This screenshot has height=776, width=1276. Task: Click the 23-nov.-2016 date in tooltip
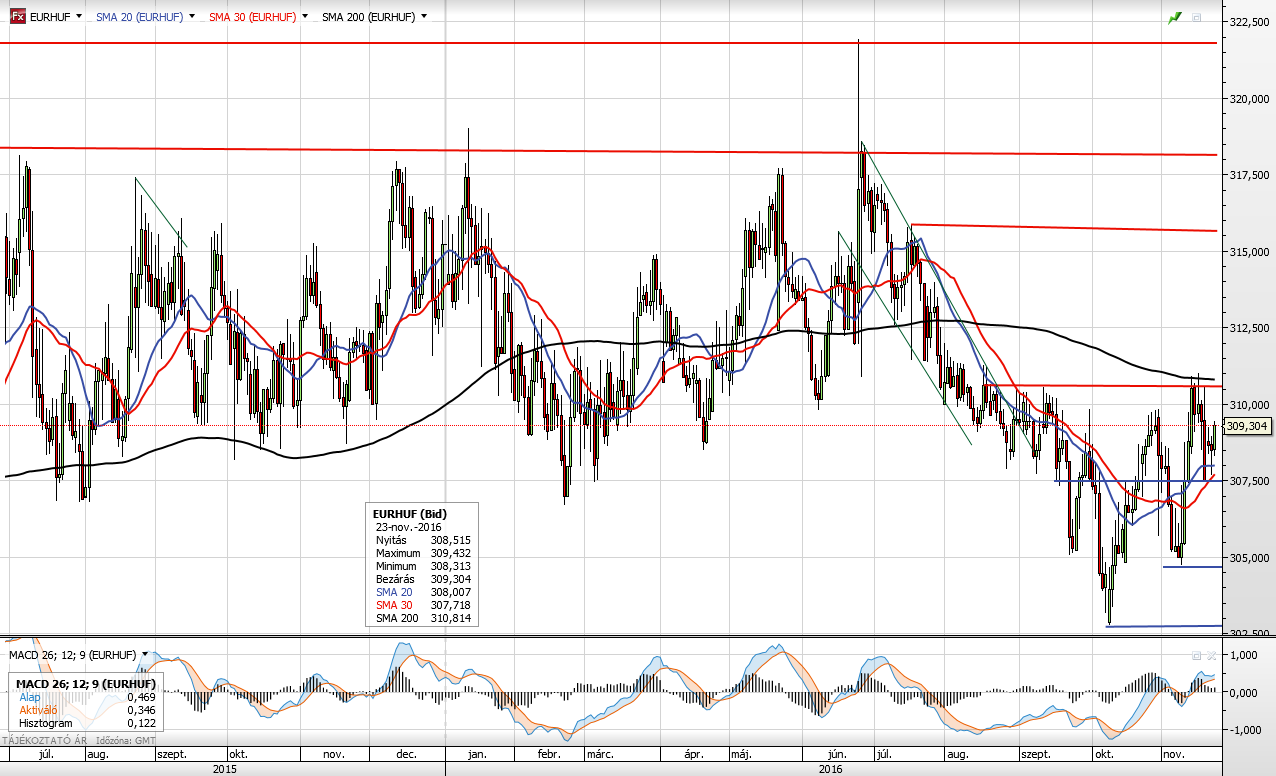[409, 527]
